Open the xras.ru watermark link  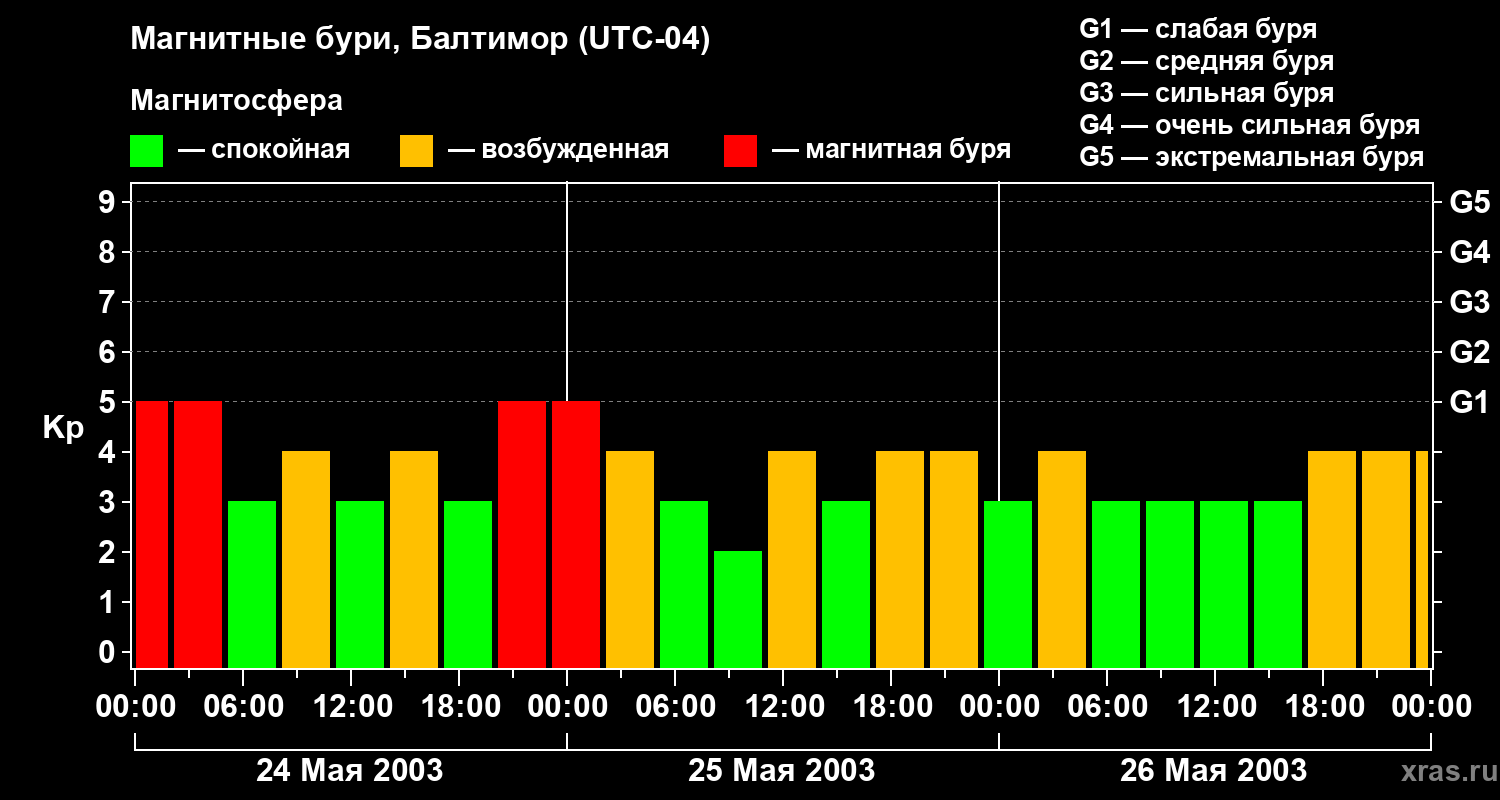1445,771
